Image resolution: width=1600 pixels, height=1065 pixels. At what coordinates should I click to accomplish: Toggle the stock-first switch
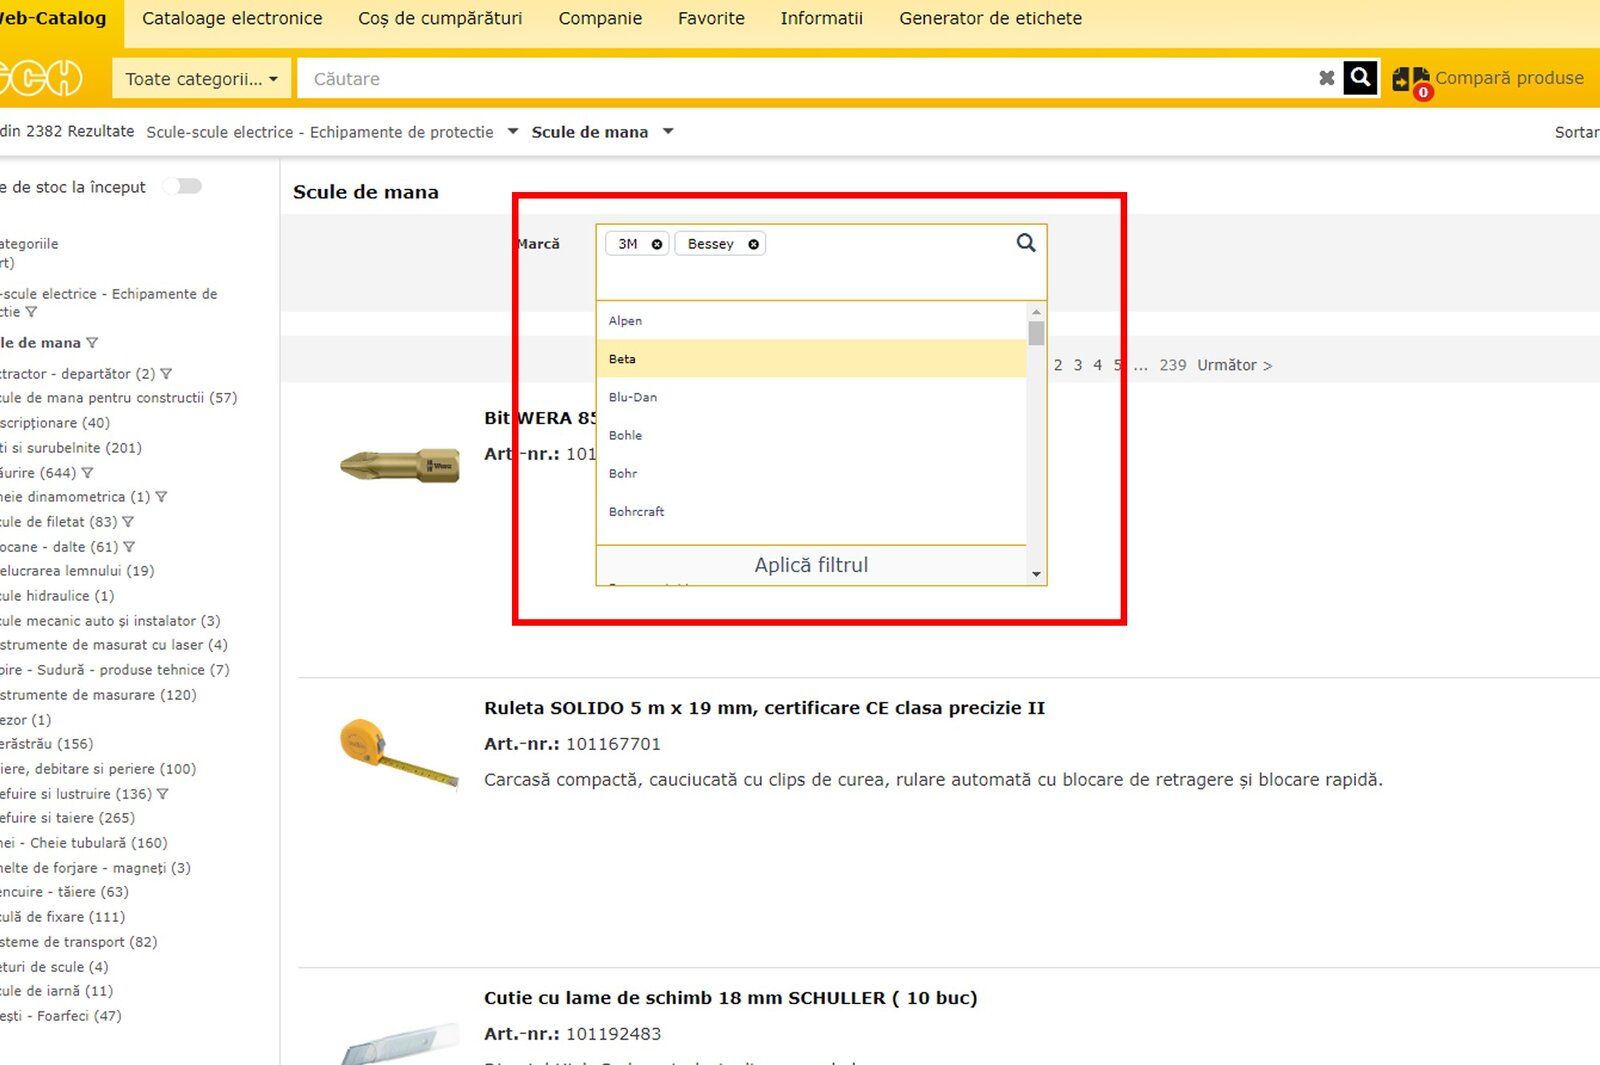(184, 186)
